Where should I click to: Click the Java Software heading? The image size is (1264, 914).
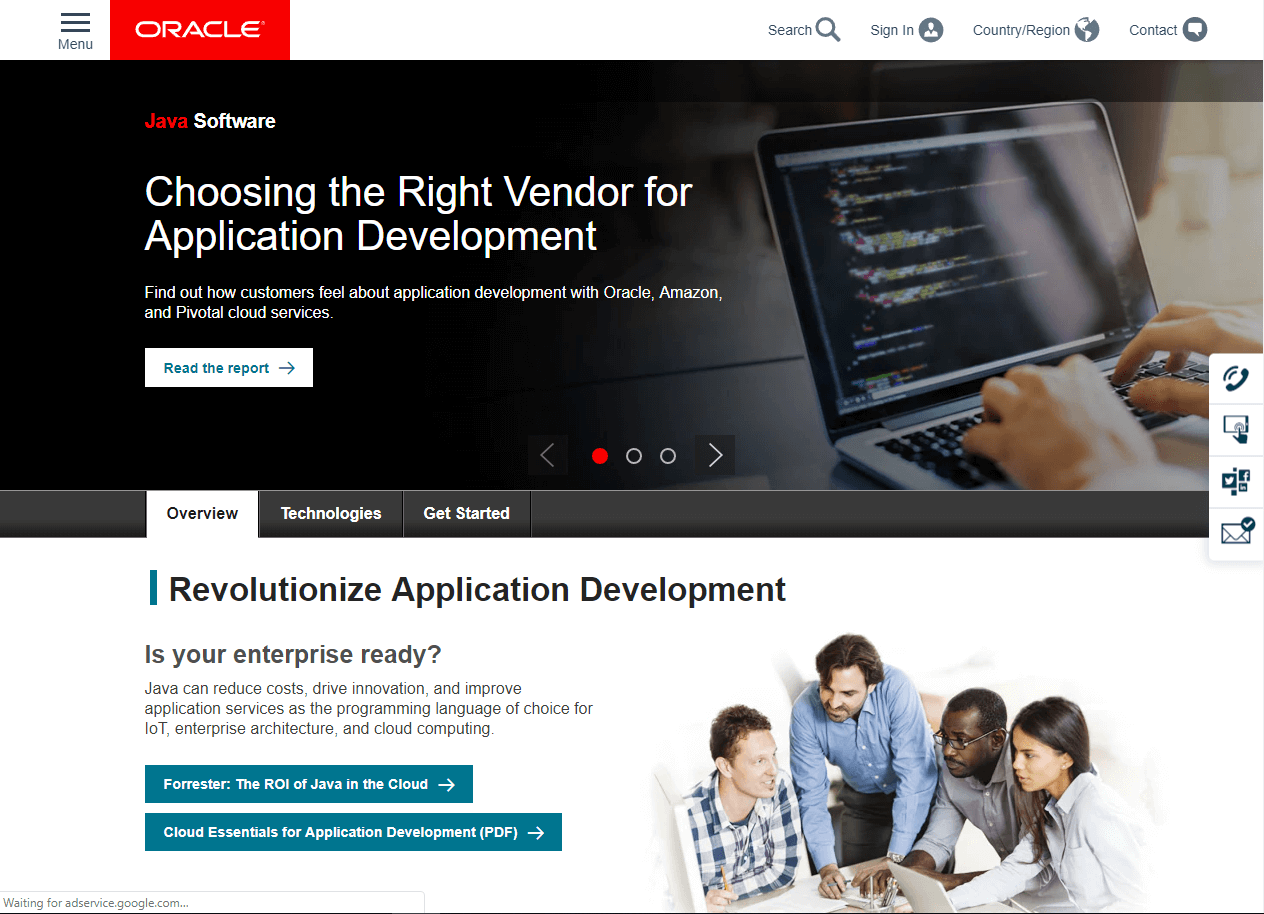(x=210, y=121)
